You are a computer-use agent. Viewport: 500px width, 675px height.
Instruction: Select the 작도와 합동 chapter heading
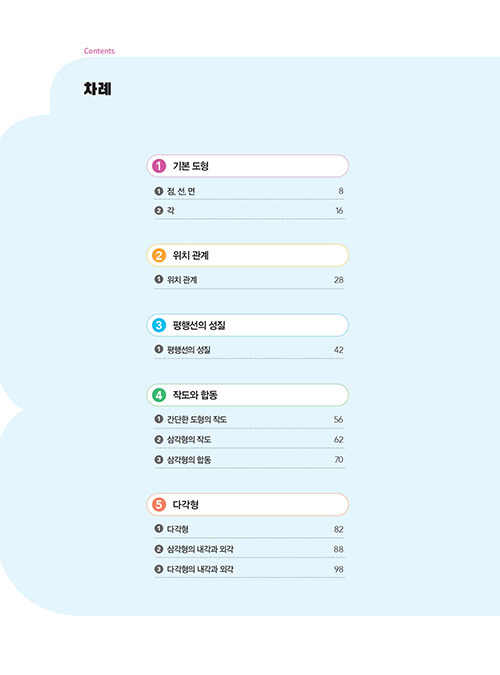(248, 395)
